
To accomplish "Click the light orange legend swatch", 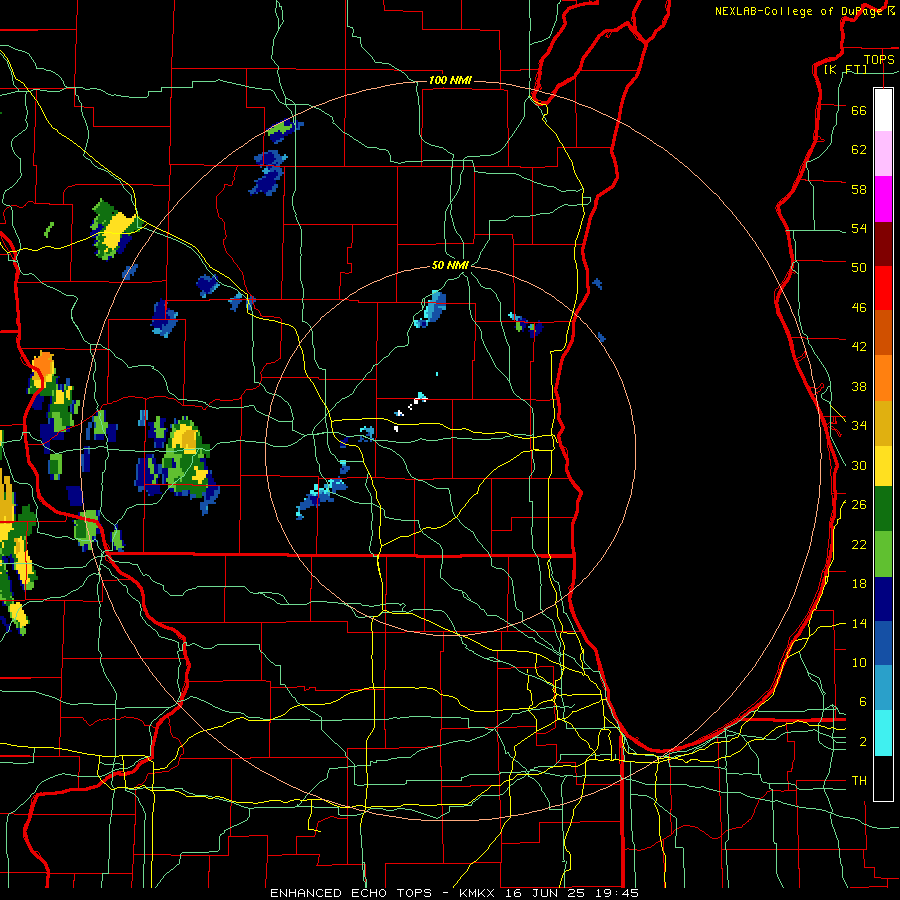I will pos(883,378).
